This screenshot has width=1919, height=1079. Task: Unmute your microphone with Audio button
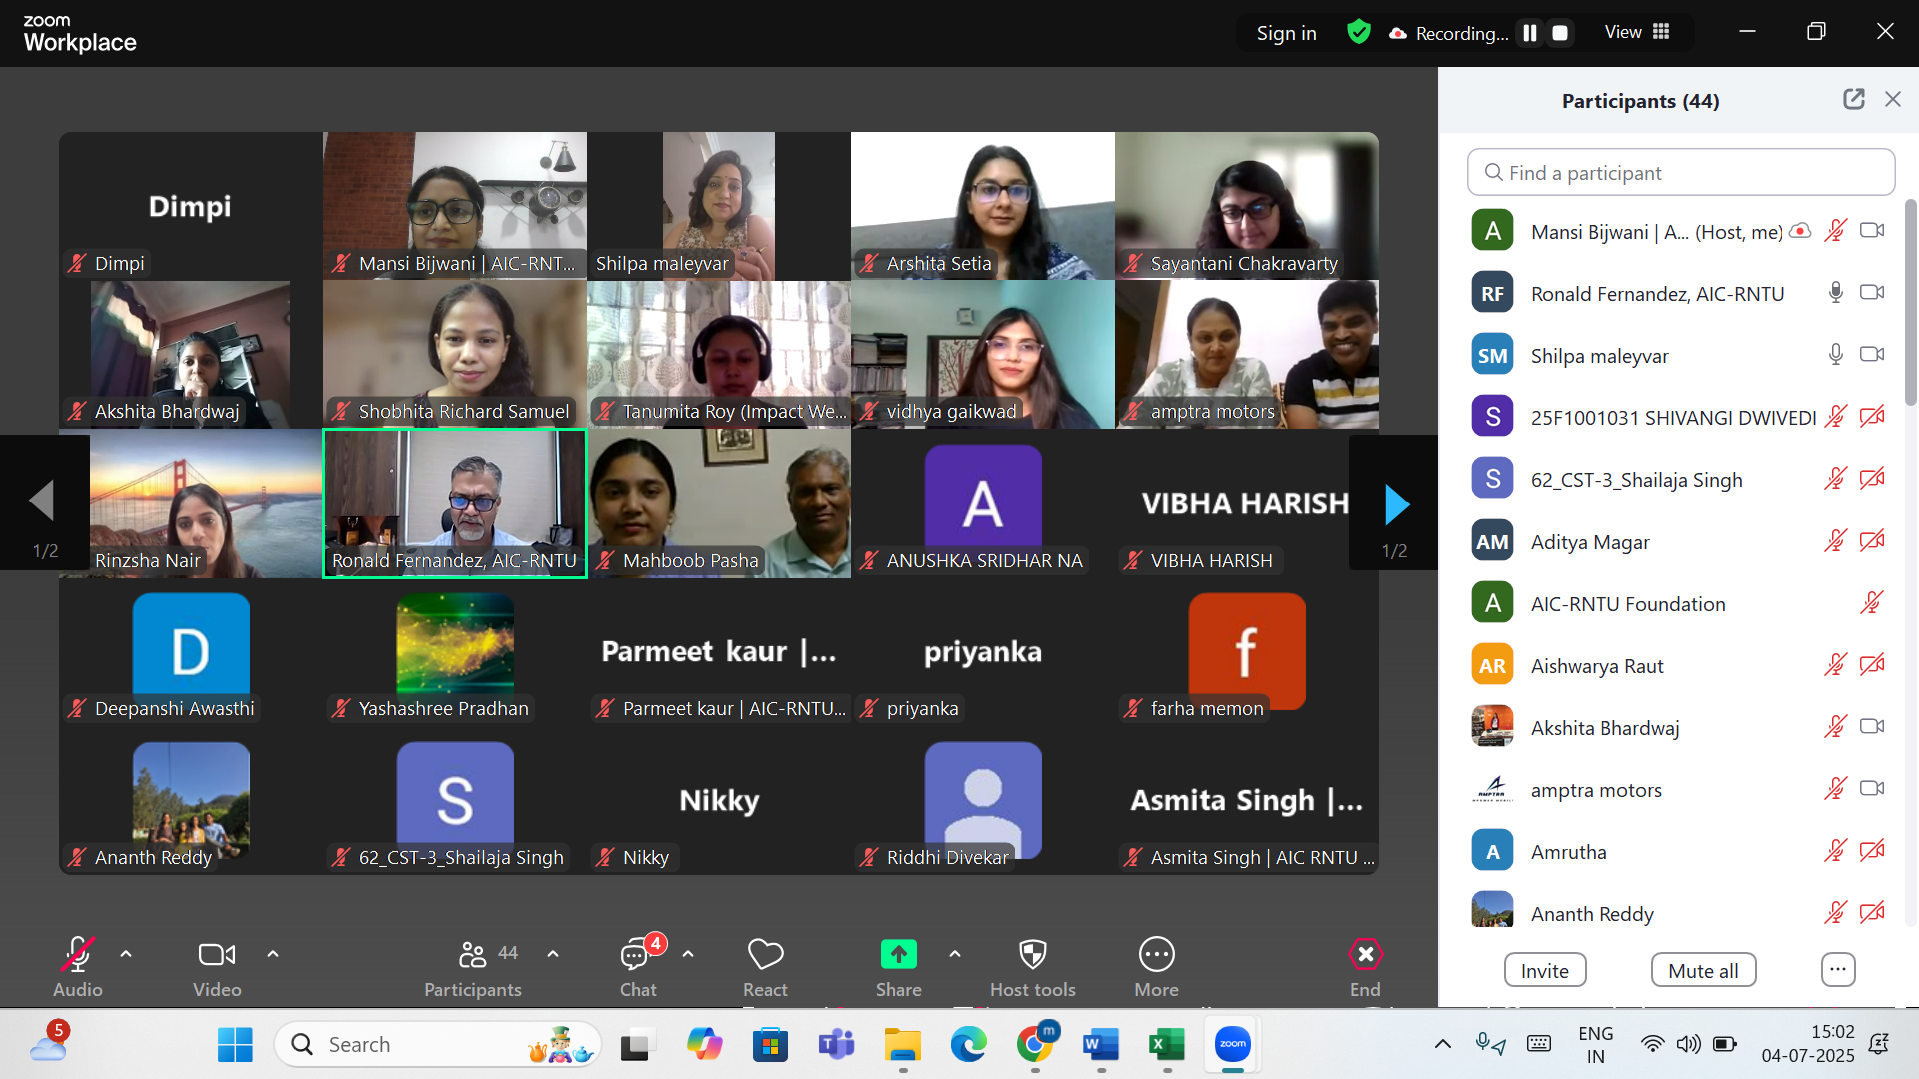pos(78,955)
